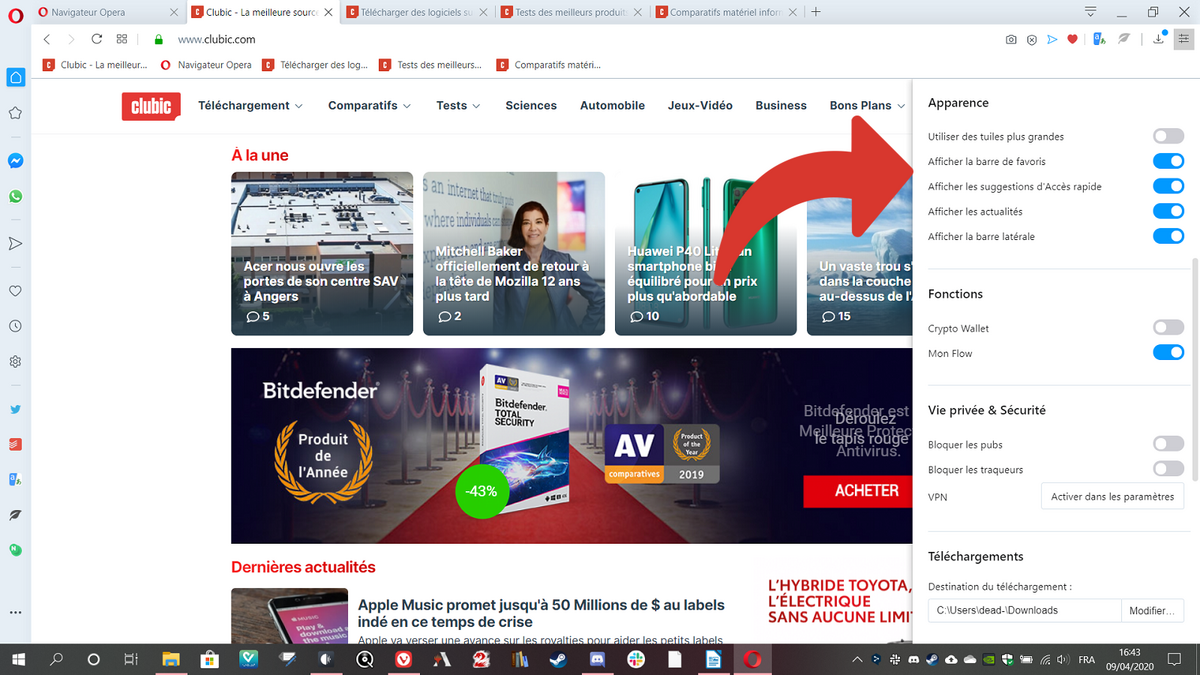
Task: Toggle 'Afficher les suggestions d'Accès rapide'
Action: click(x=1168, y=186)
